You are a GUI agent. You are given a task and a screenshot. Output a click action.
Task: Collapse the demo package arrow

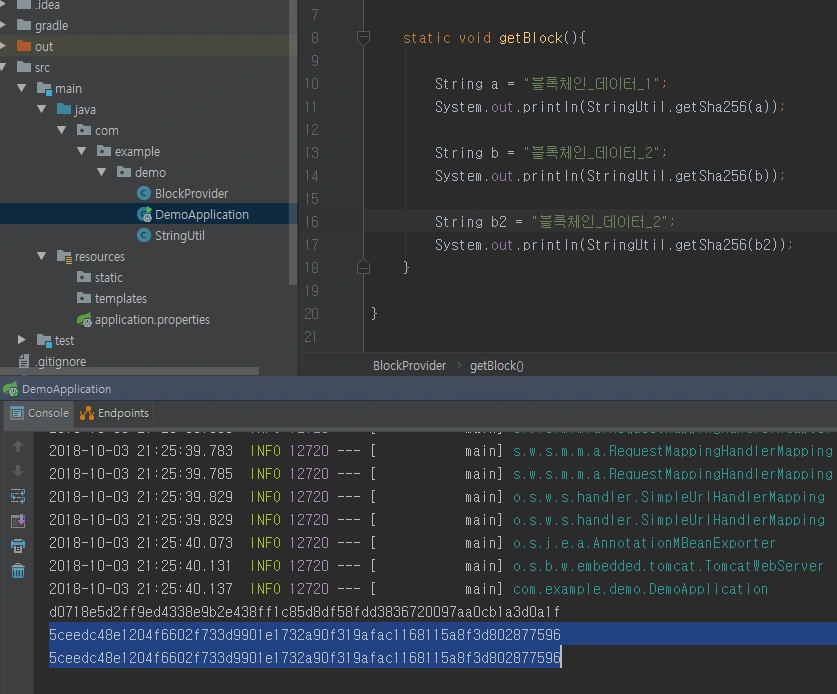tap(101, 172)
